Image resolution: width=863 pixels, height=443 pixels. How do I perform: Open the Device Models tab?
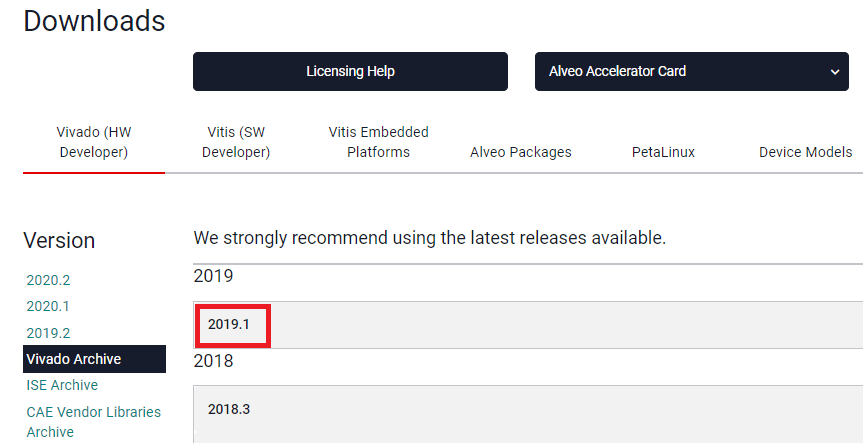coord(805,152)
